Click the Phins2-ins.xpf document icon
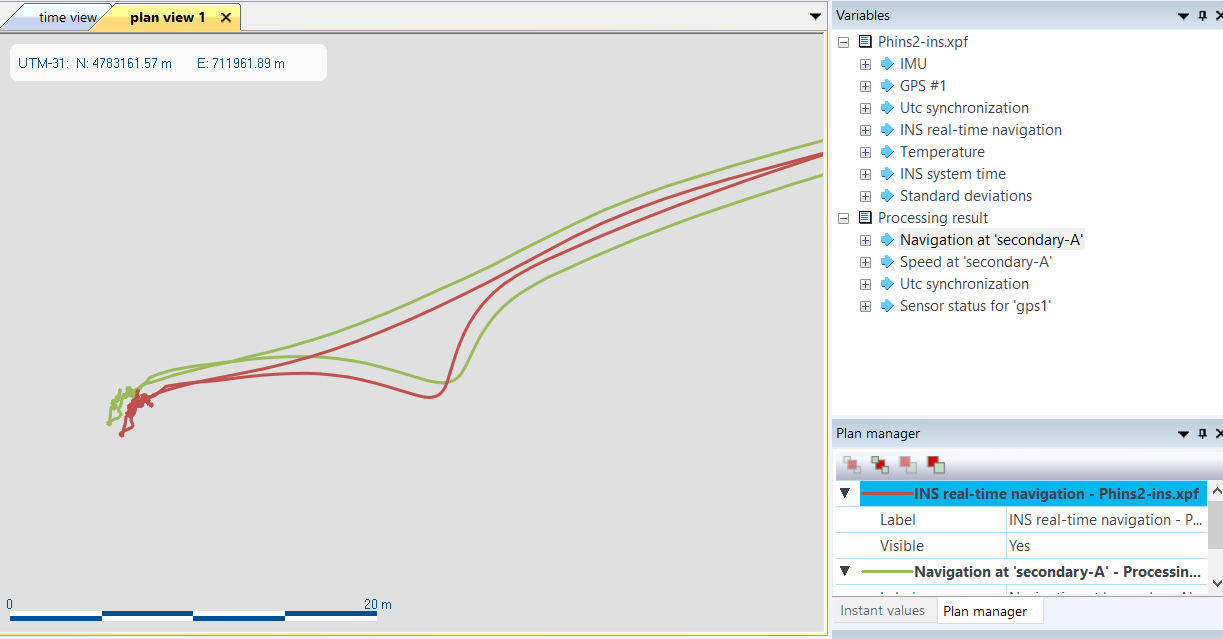1223x639 pixels. click(865, 42)
